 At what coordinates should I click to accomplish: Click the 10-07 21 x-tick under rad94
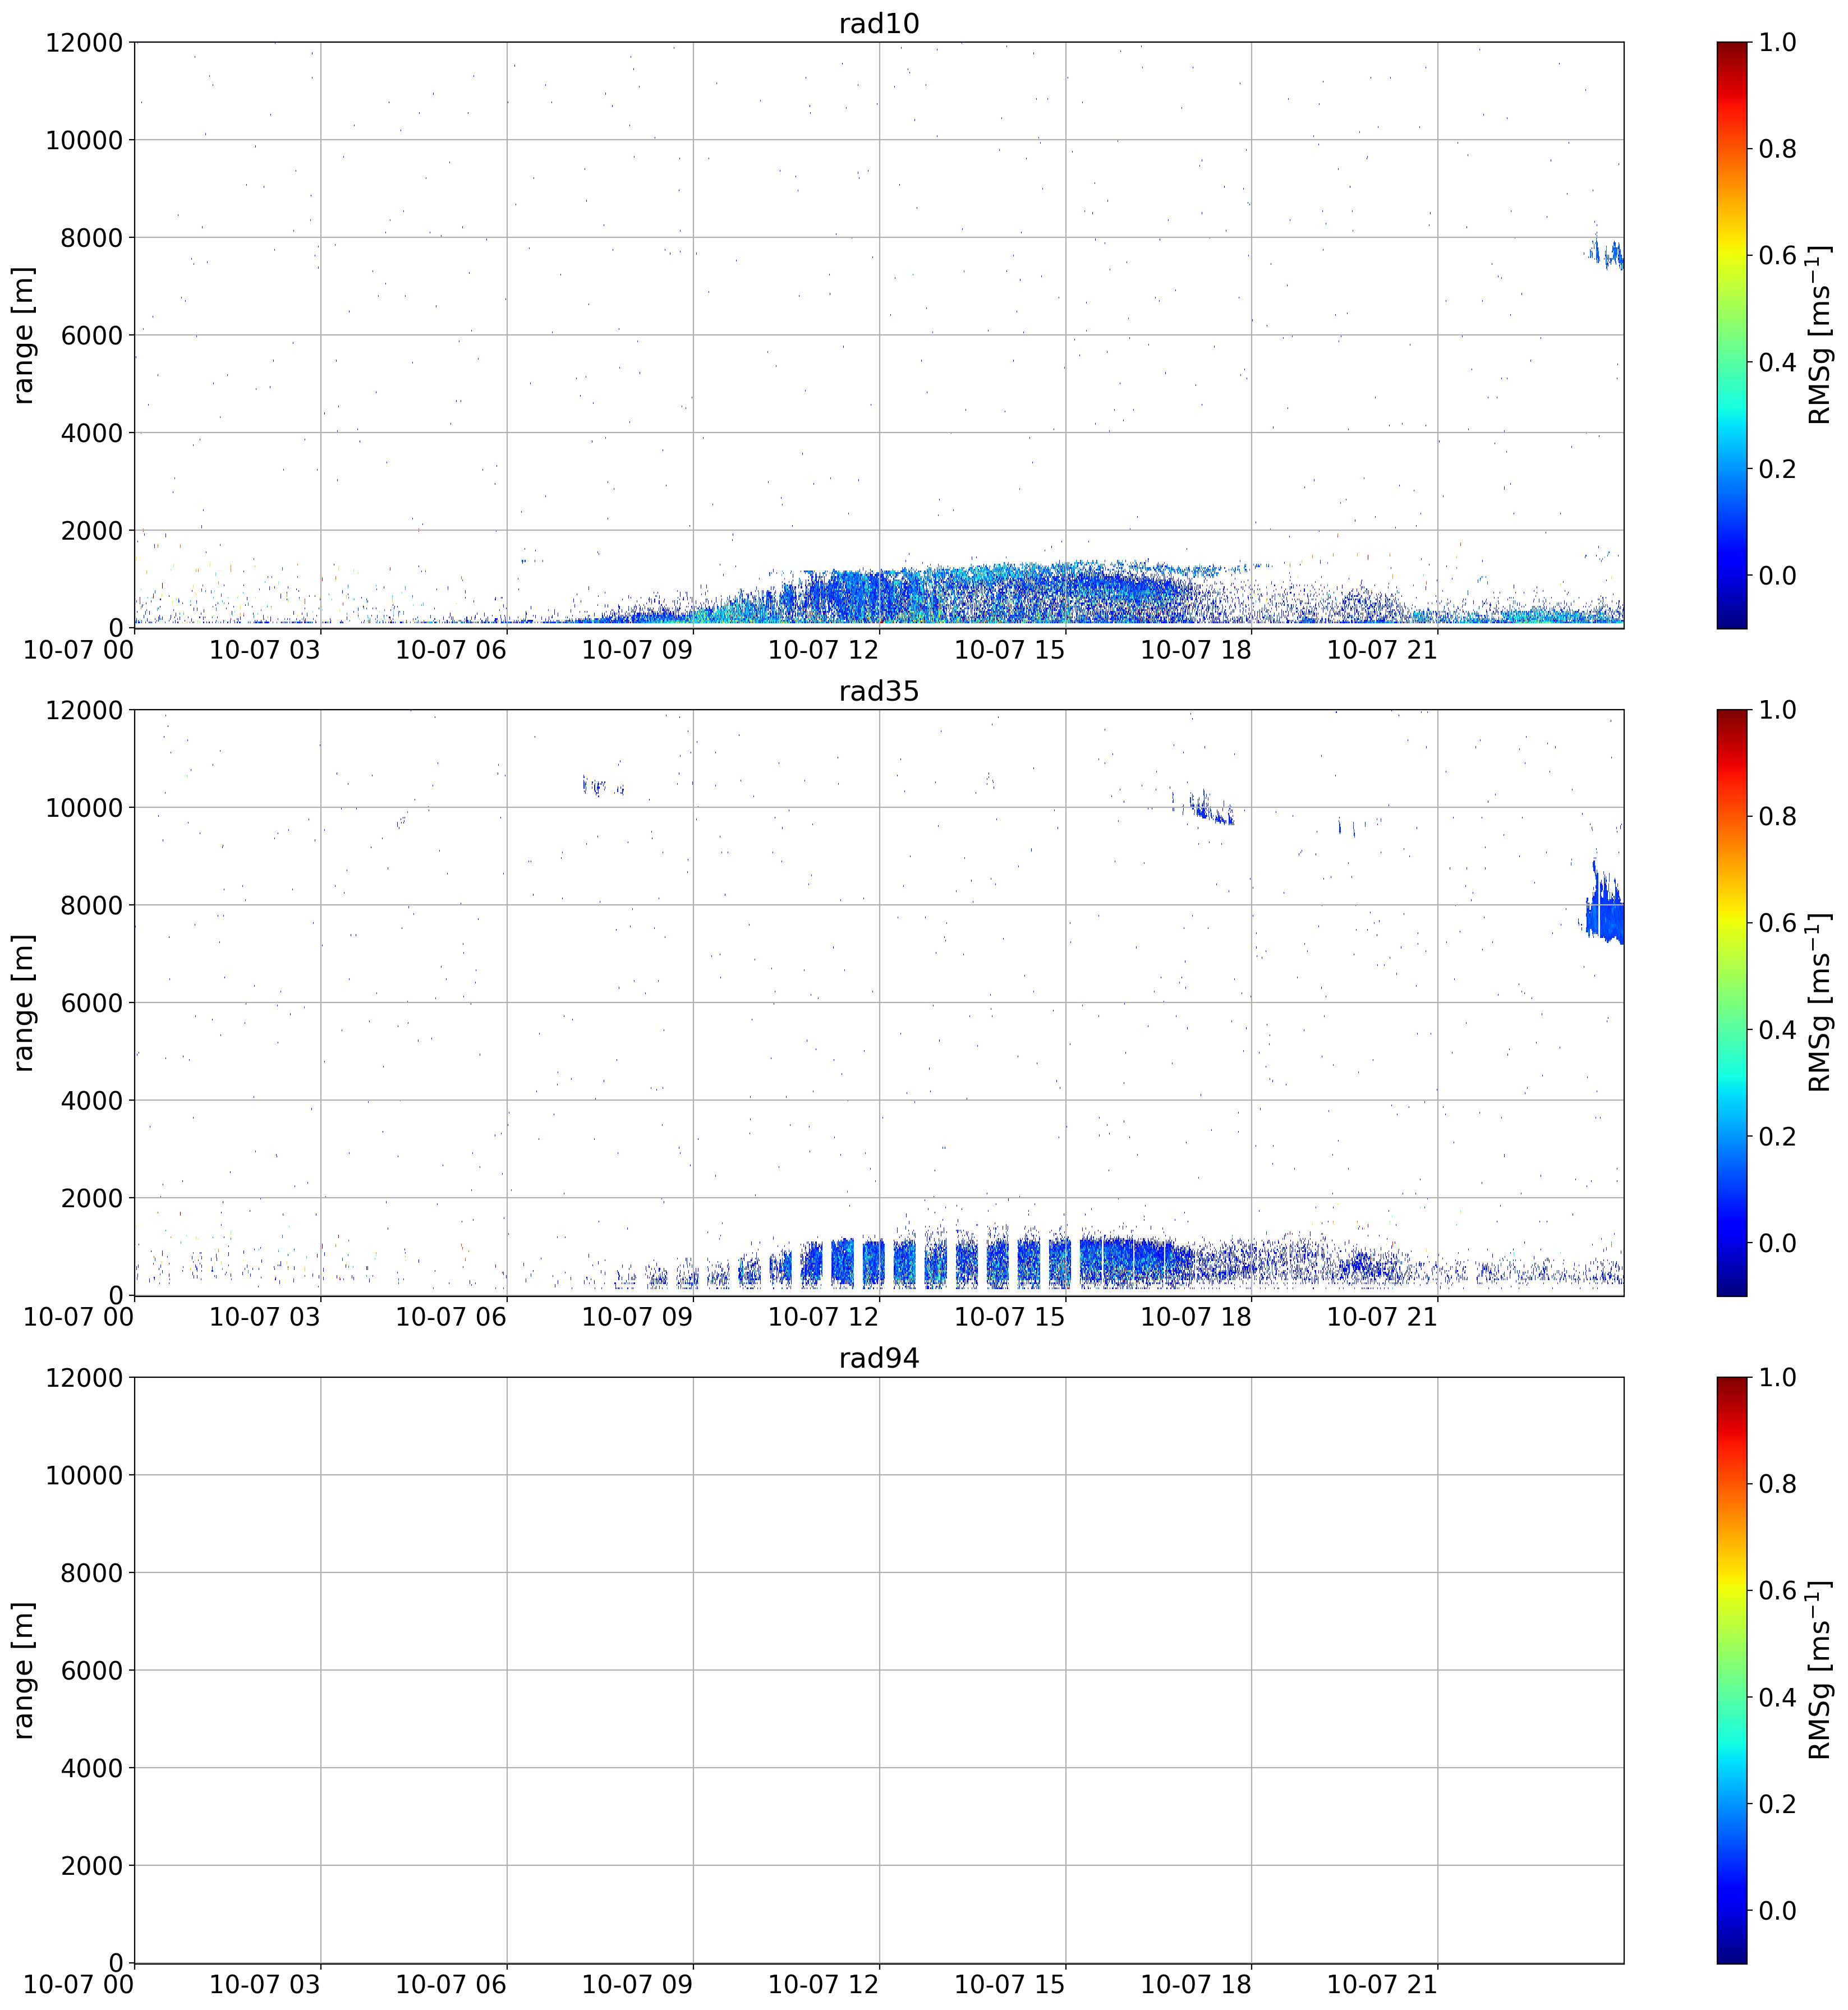click(1382, 1984)
